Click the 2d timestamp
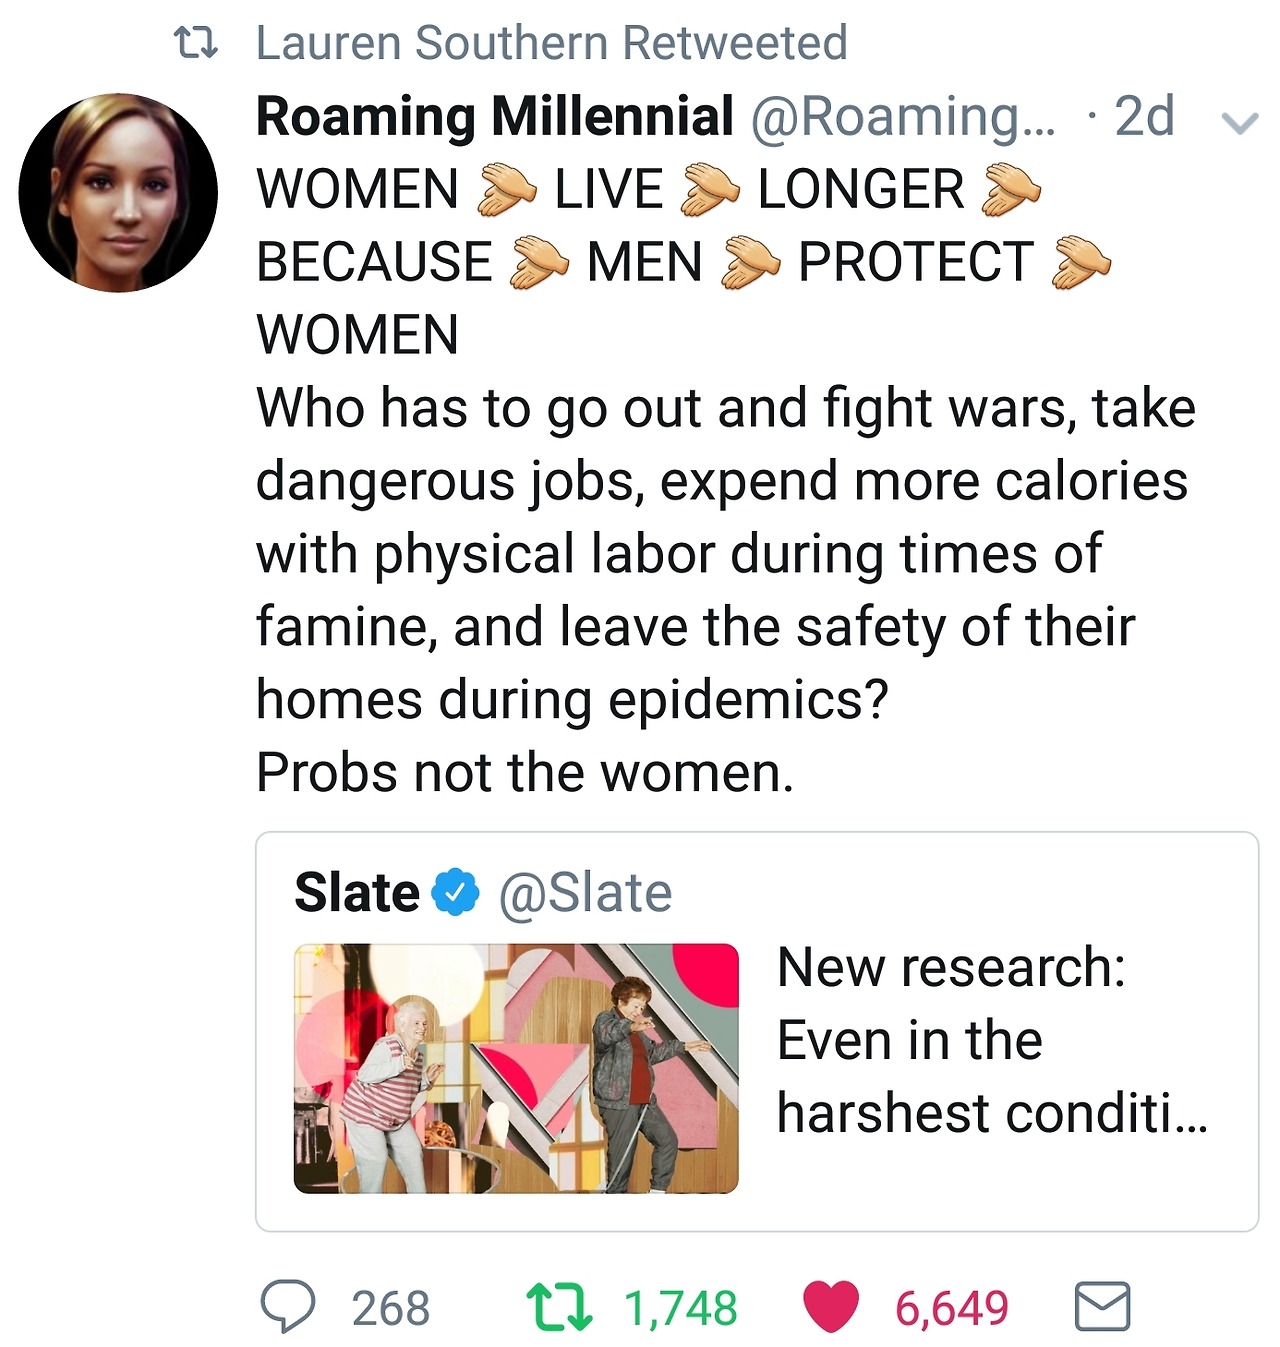Image resolution: width=1280 pixels, height=1347 pixels. coord(1144,117)
